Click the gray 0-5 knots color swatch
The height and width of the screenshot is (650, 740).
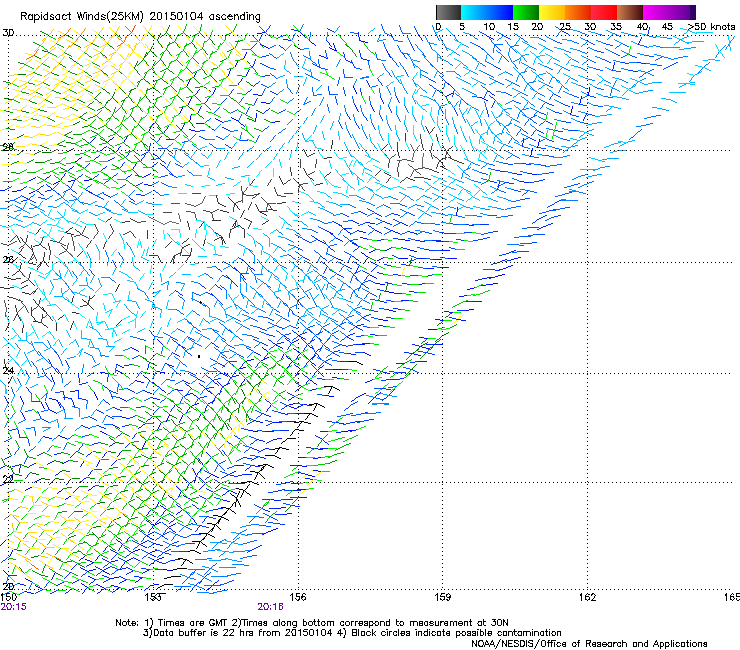click(448, 12)
